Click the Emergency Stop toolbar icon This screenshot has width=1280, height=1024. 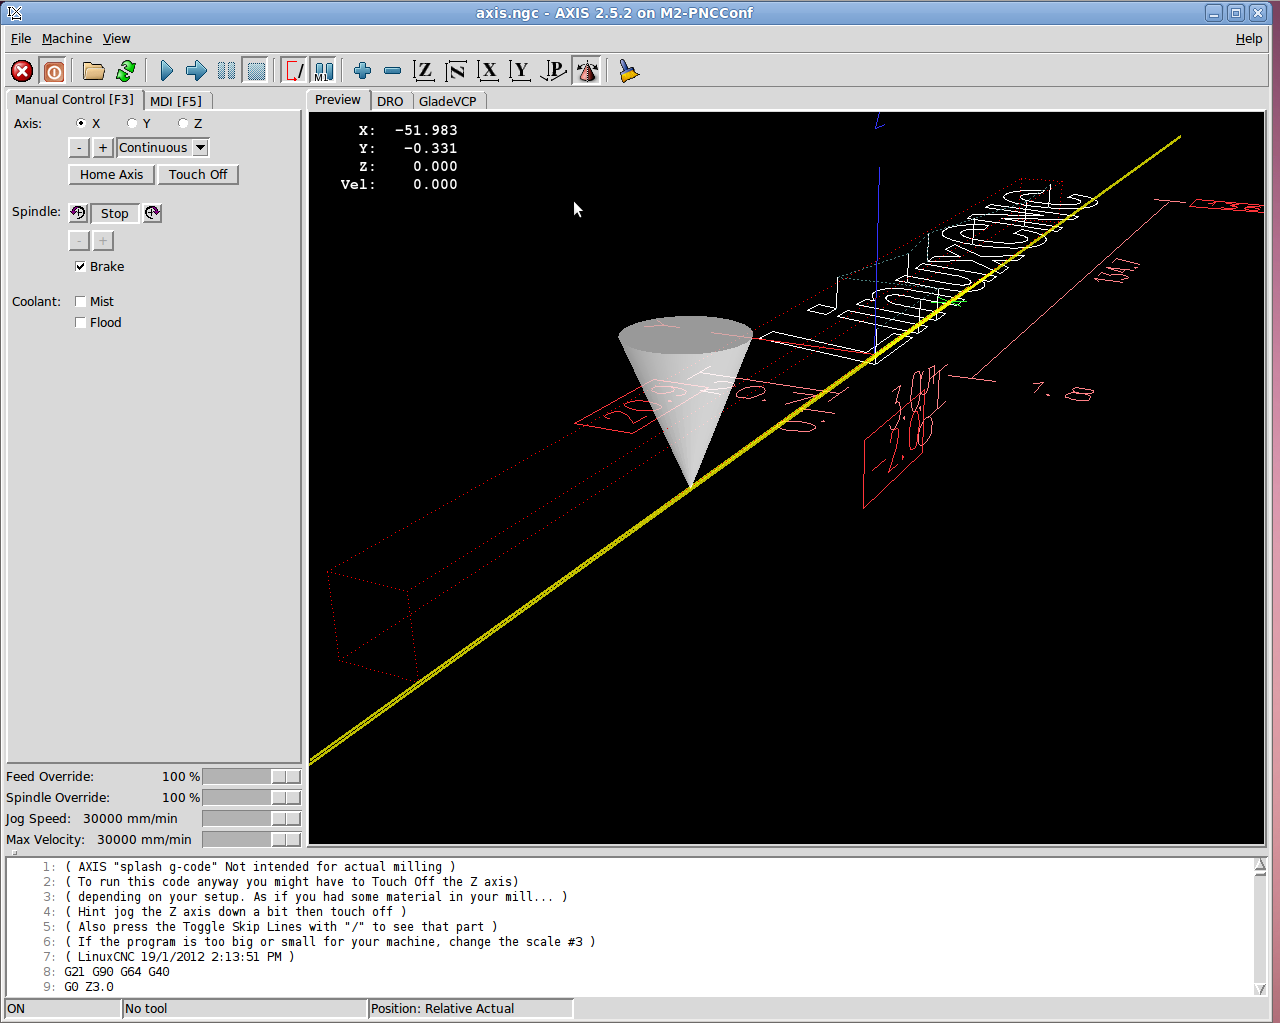pyautogui.click(x=22, y=71)
